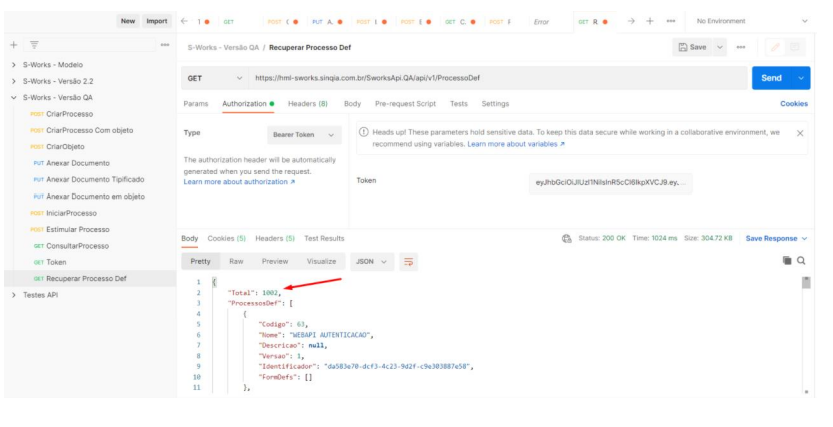This screenshot has height=427, width=833.
Task: Select the Visualize view
Action: coord(321,262)
